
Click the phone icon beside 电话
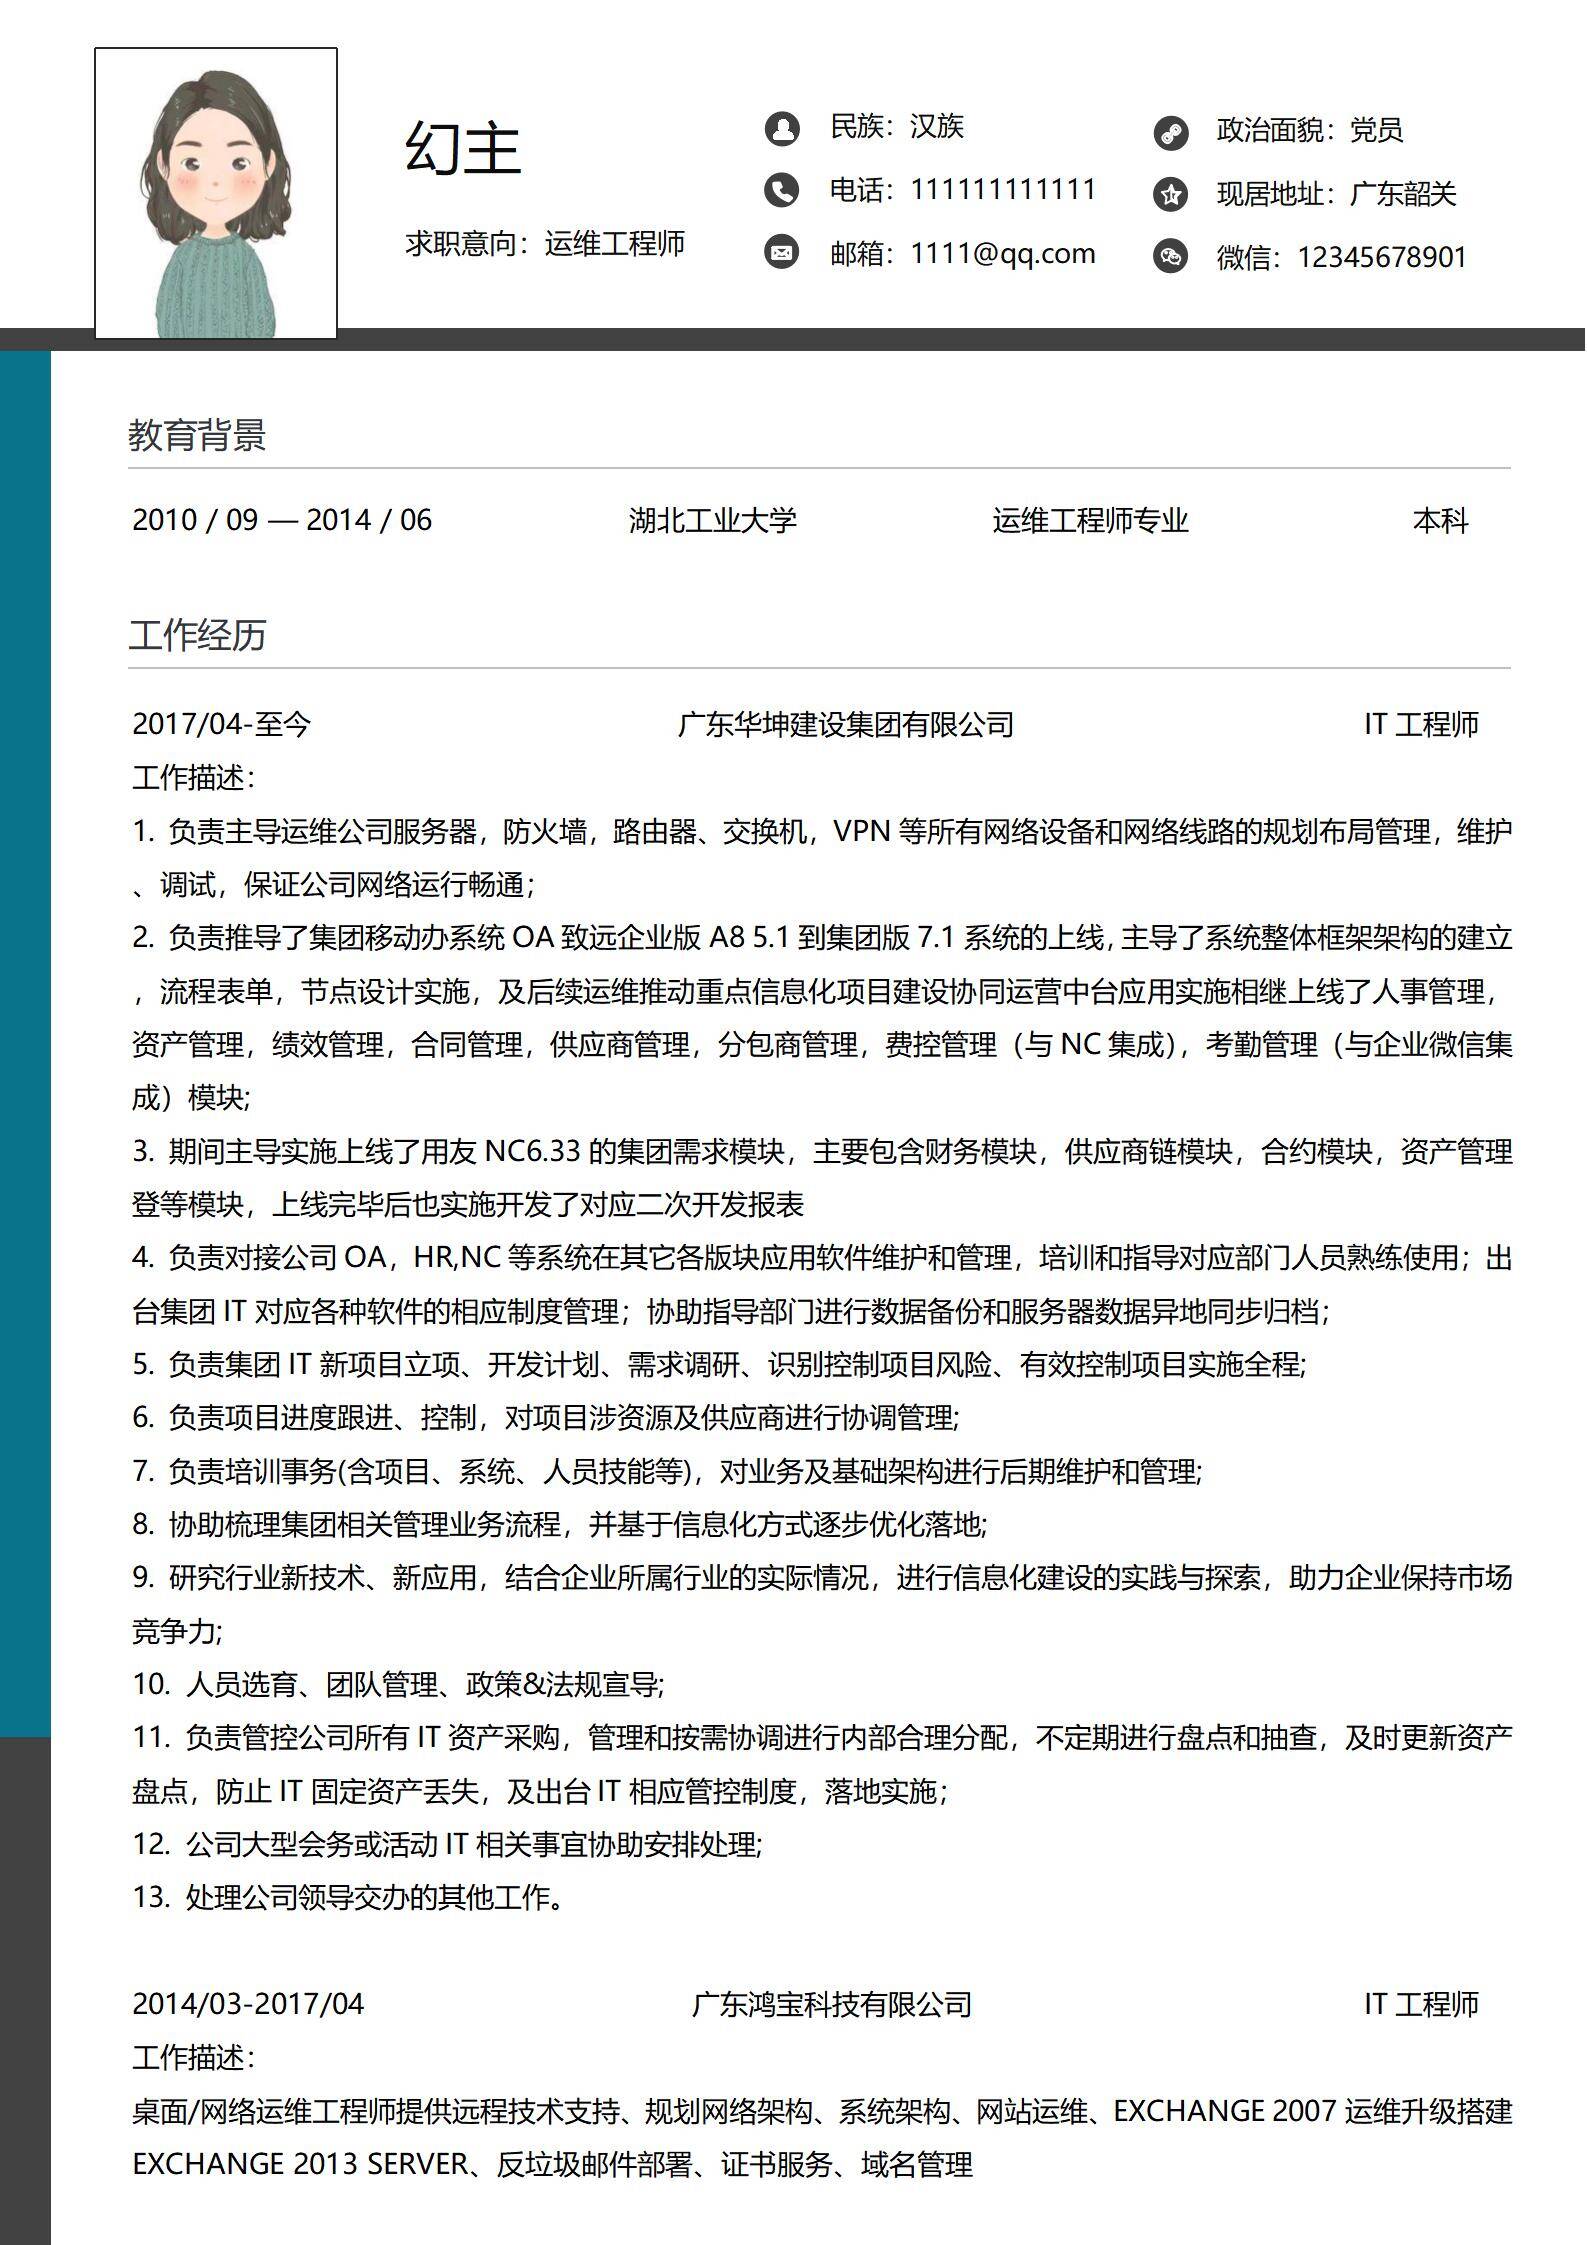[781, 190]
